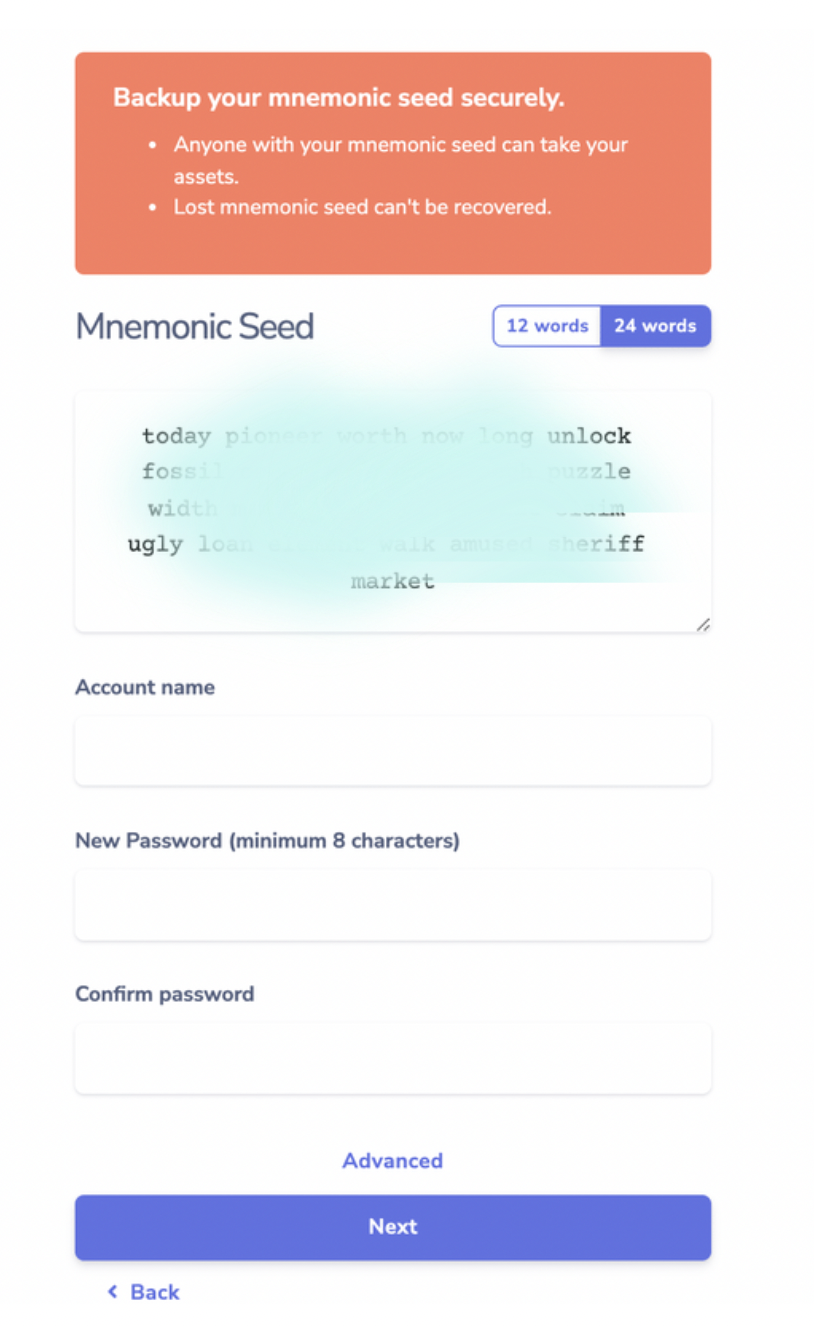This screenshot has width=814, height=1326.
Task: Focus the Account name input field
Action: pos(392,750)
